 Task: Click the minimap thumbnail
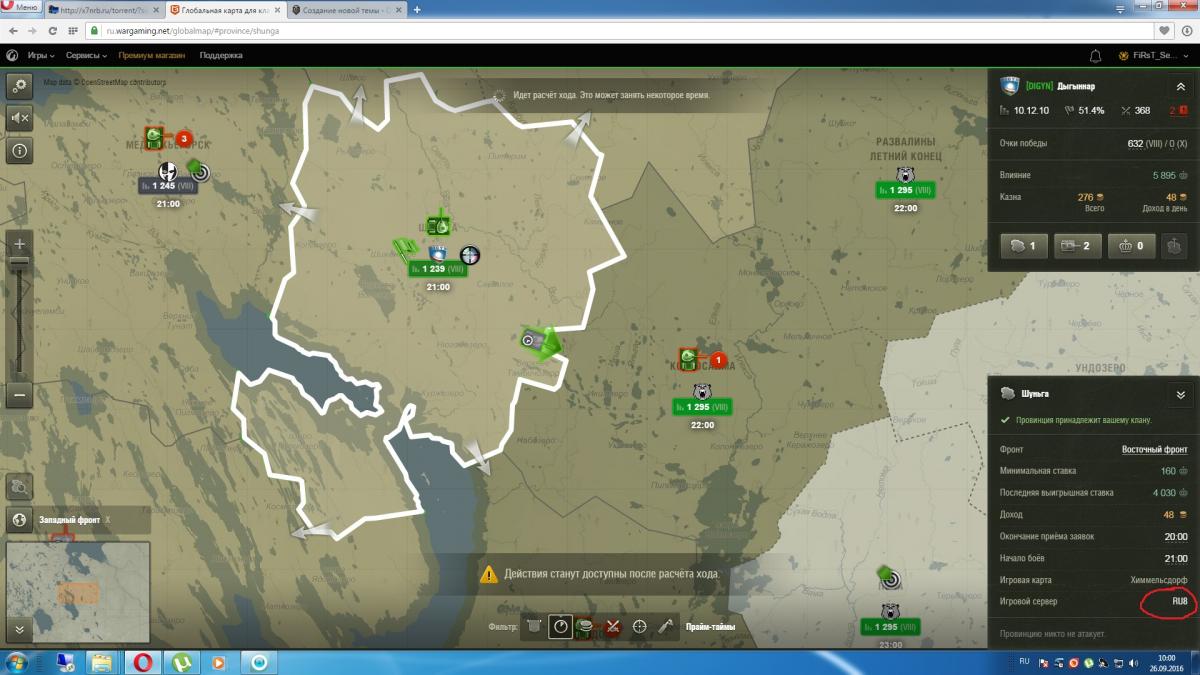[78, 591]
